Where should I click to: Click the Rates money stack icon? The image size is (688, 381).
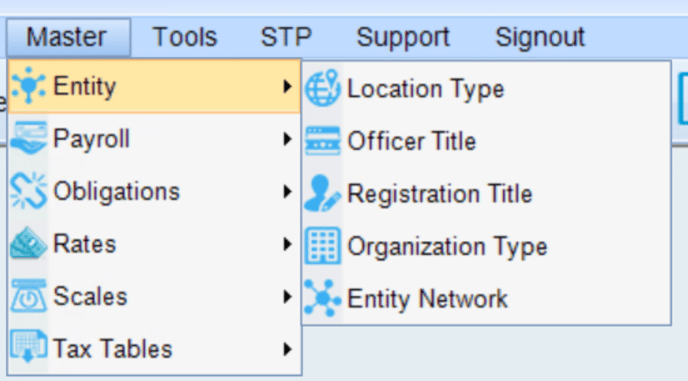[29, 244]
